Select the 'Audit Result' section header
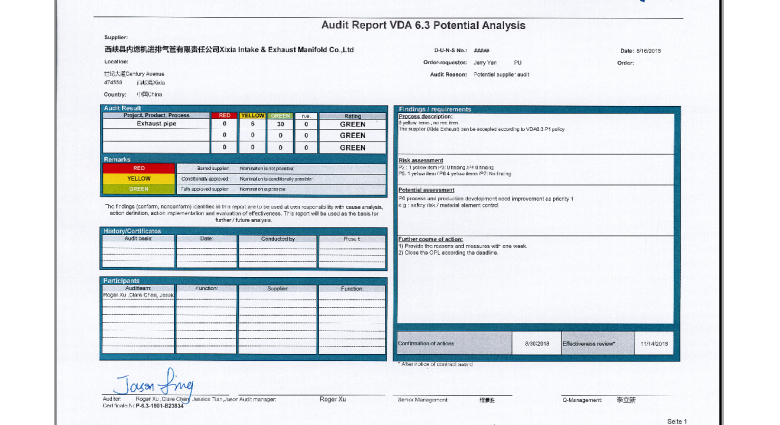 123,108
